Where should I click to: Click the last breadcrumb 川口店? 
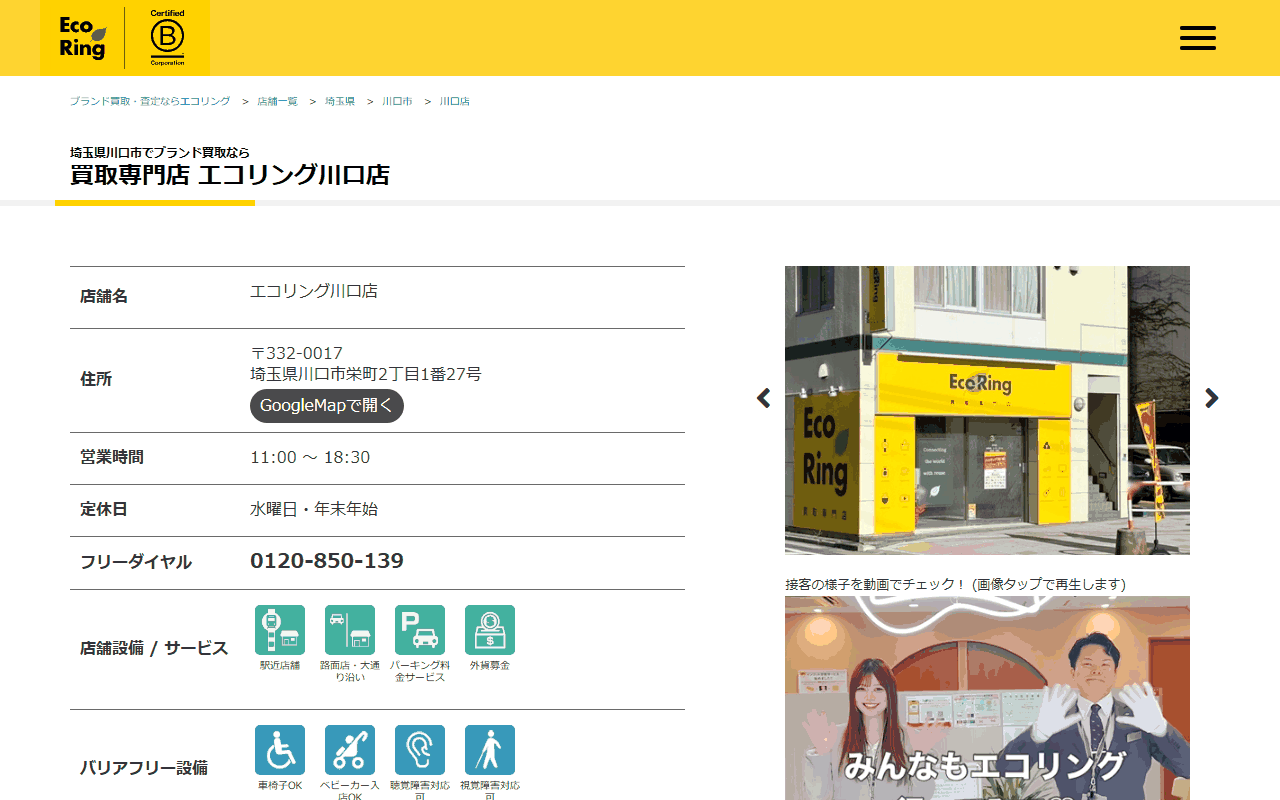455,102
